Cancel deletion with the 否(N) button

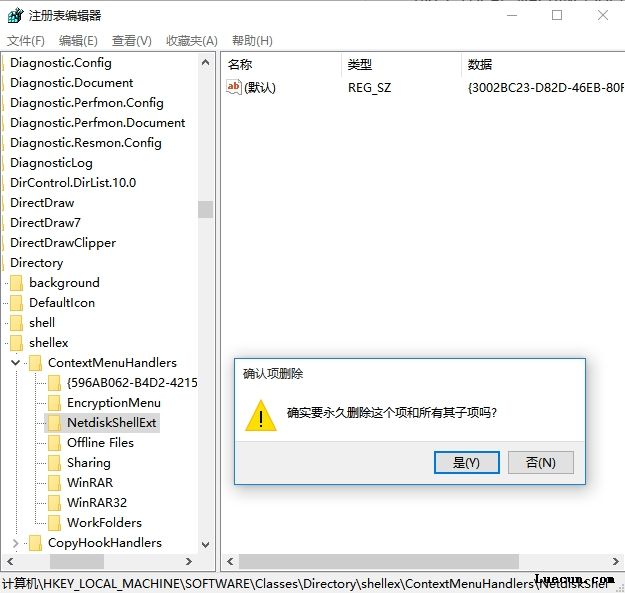click(x=541, y=463)
